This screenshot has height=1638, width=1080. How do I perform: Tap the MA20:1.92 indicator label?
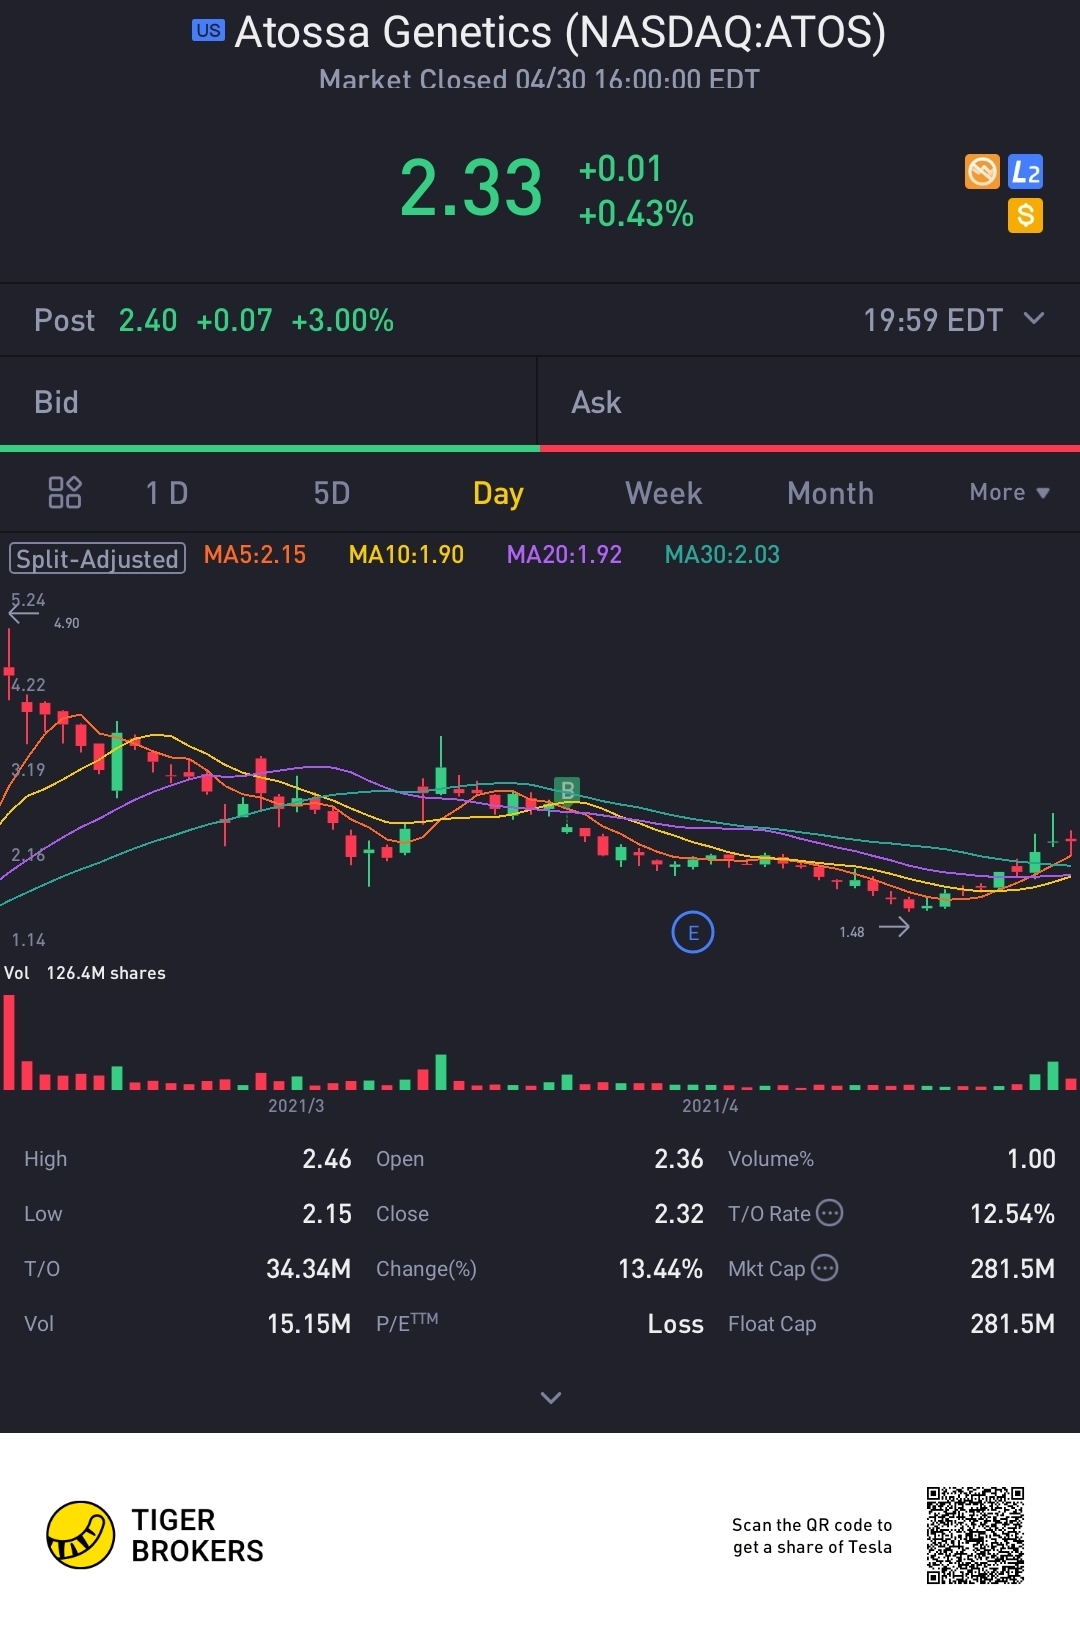564,554
